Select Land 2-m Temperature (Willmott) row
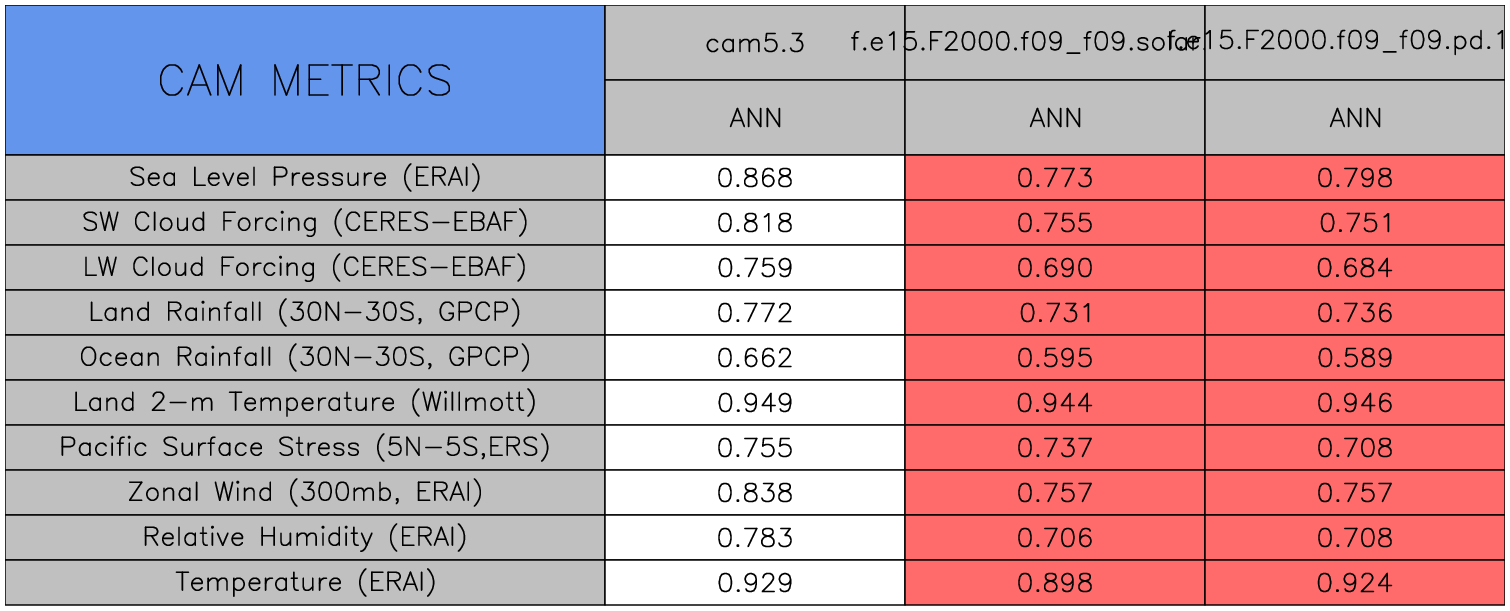Image resolution: width=1510 pixels, height=611 pixels. (x=305, y=402)
